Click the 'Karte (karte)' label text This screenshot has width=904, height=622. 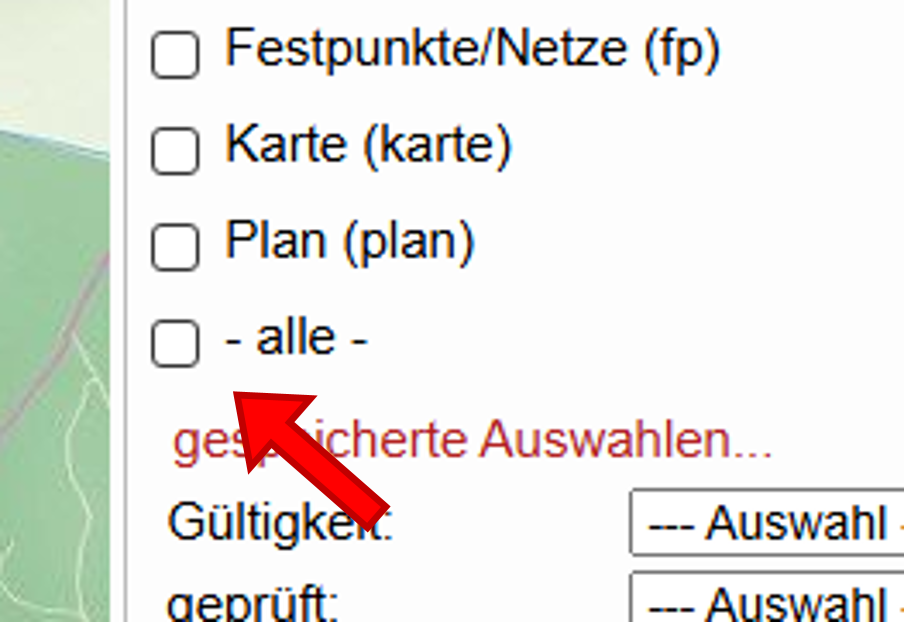click(x=368, y=146)
